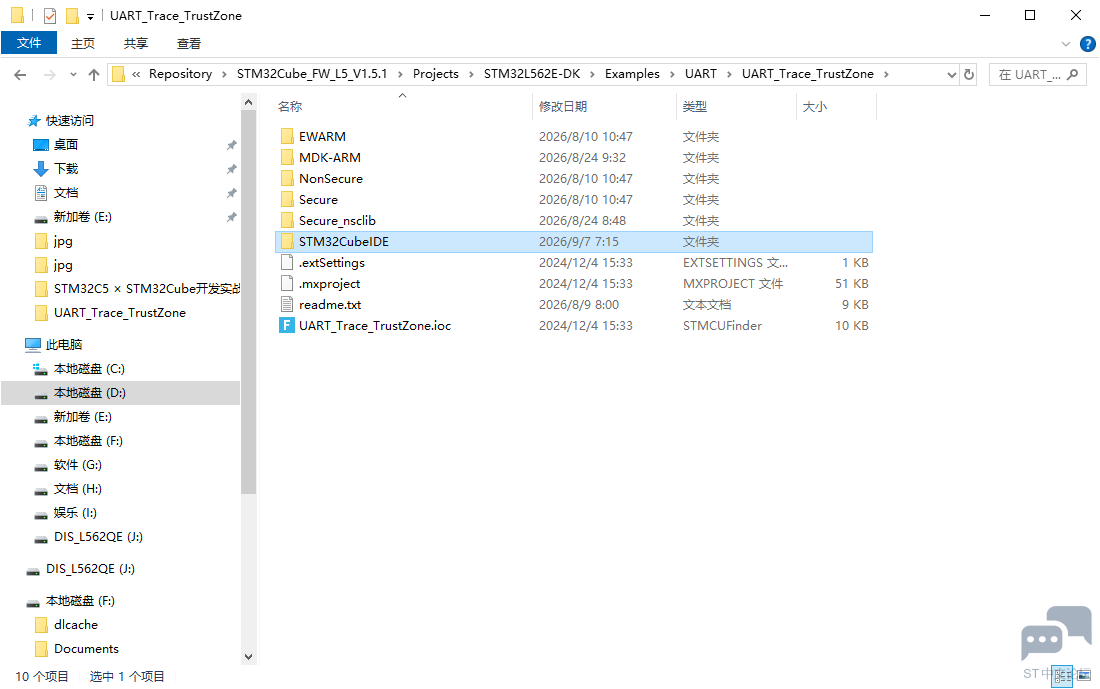Screen dimensions: 1100x689
Task: Open 下载 in quick access
Action: (x=66, y=168)
